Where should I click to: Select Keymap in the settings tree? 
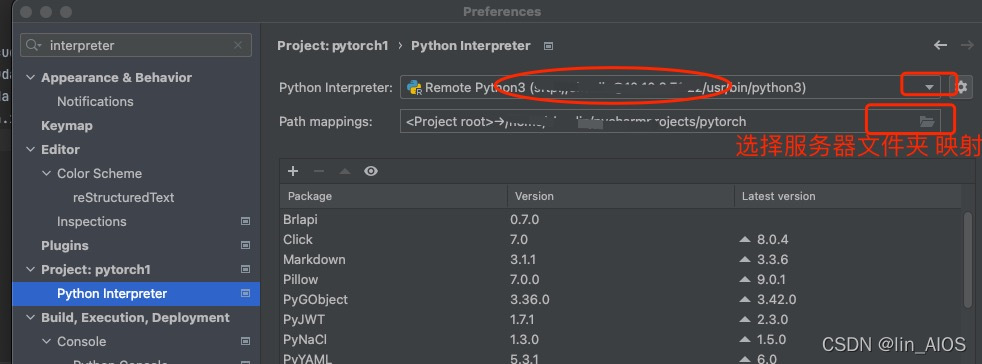pos(66,125)
